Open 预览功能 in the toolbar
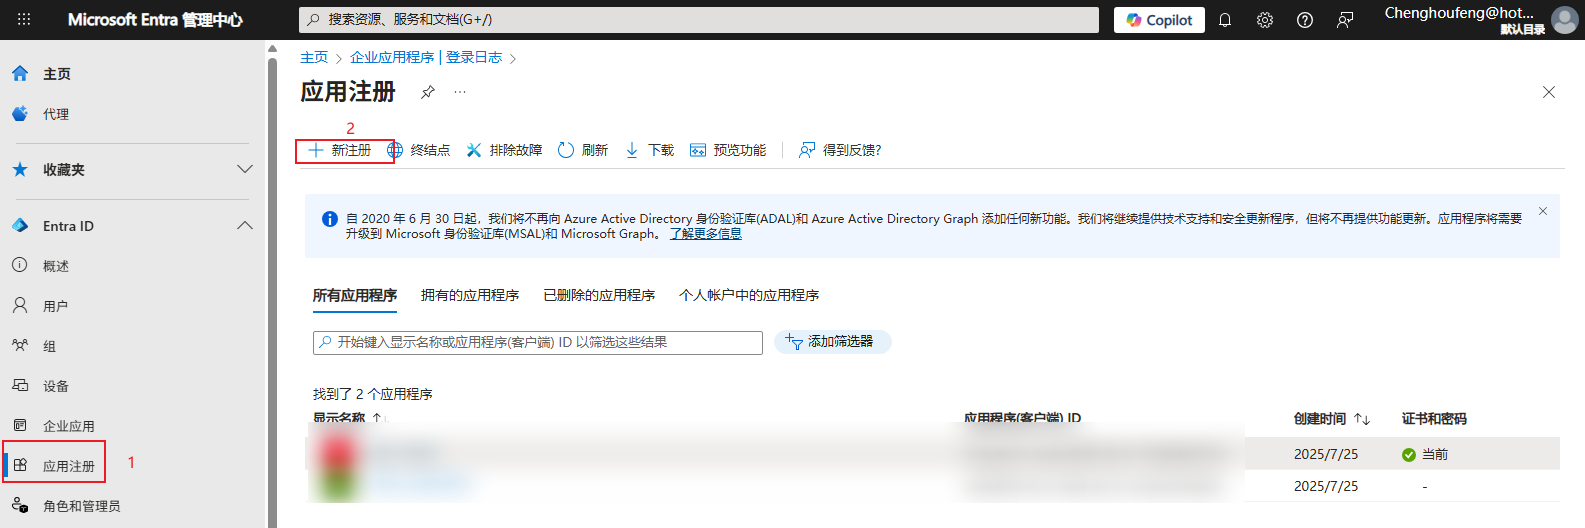The width and height of the screenshot is (1585, 528). click(x=728, y=150)
